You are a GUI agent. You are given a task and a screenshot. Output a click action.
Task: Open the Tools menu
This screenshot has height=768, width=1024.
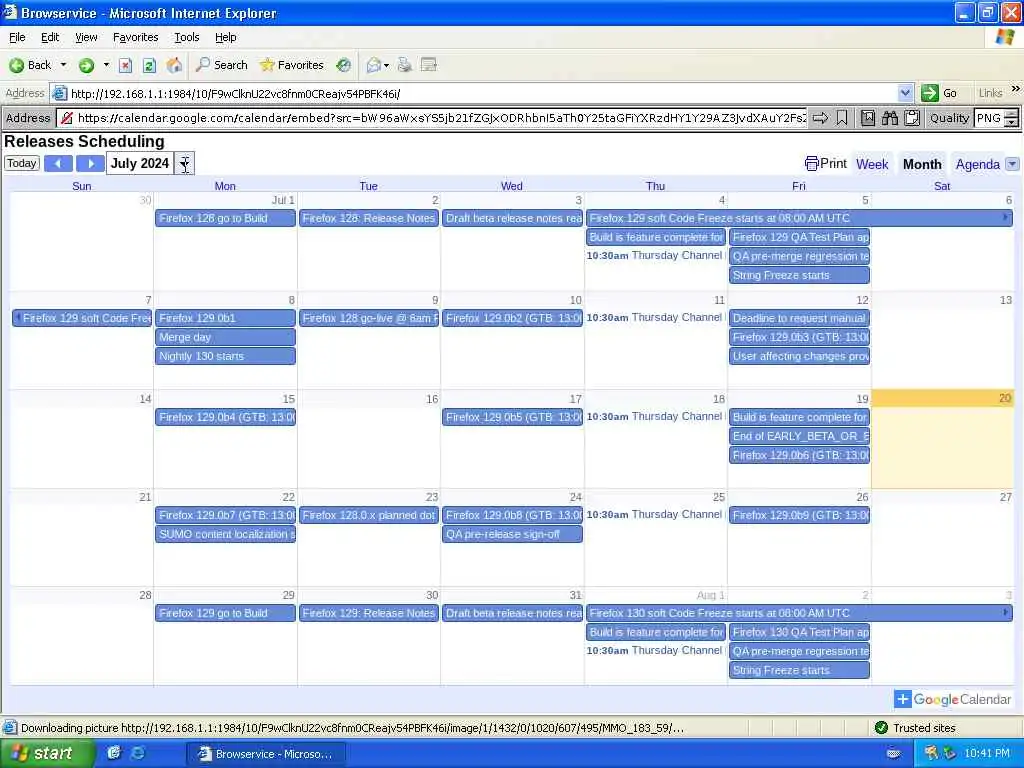tap(186, 37)
